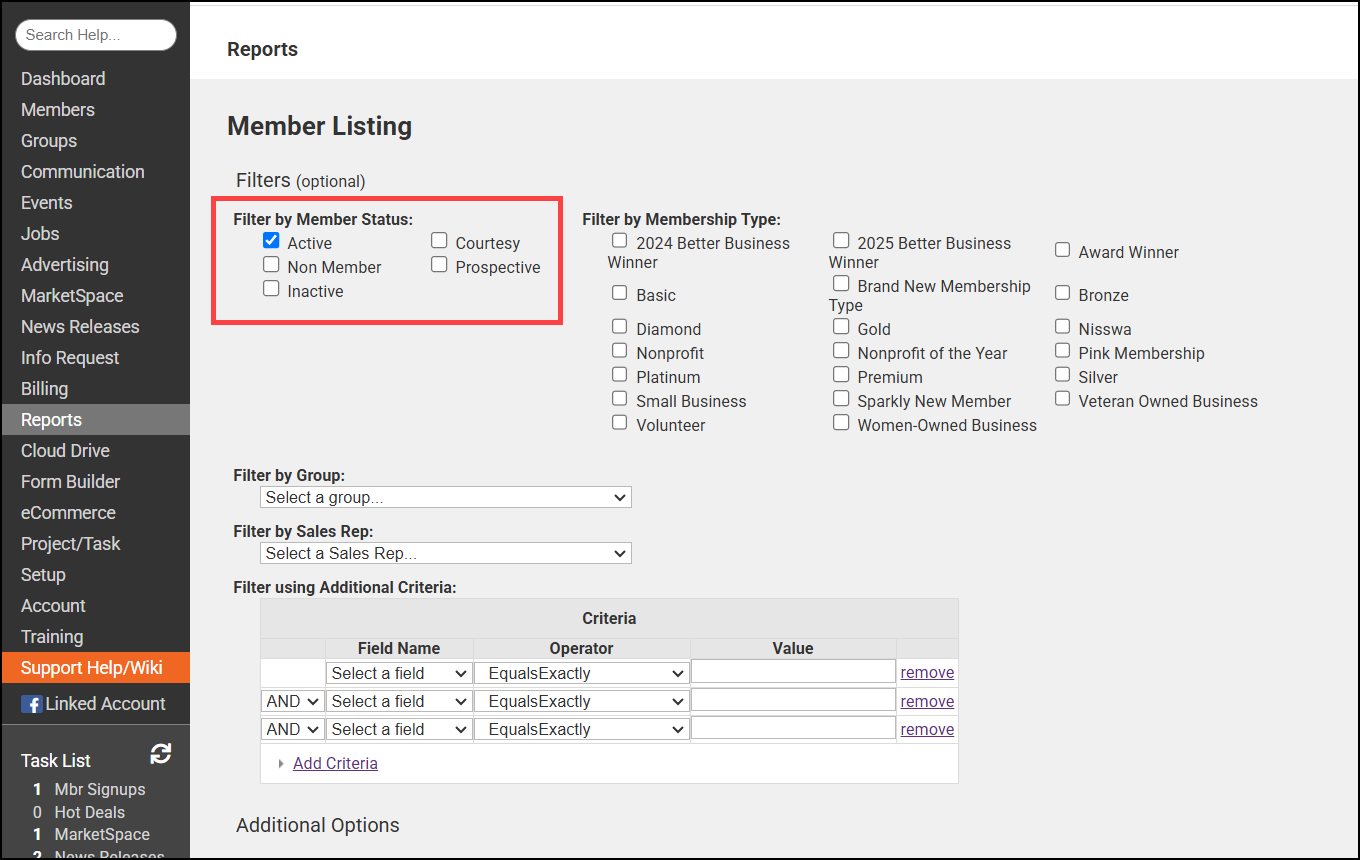Expand the Select a Sales Rep dropdown

pos(445,553)
